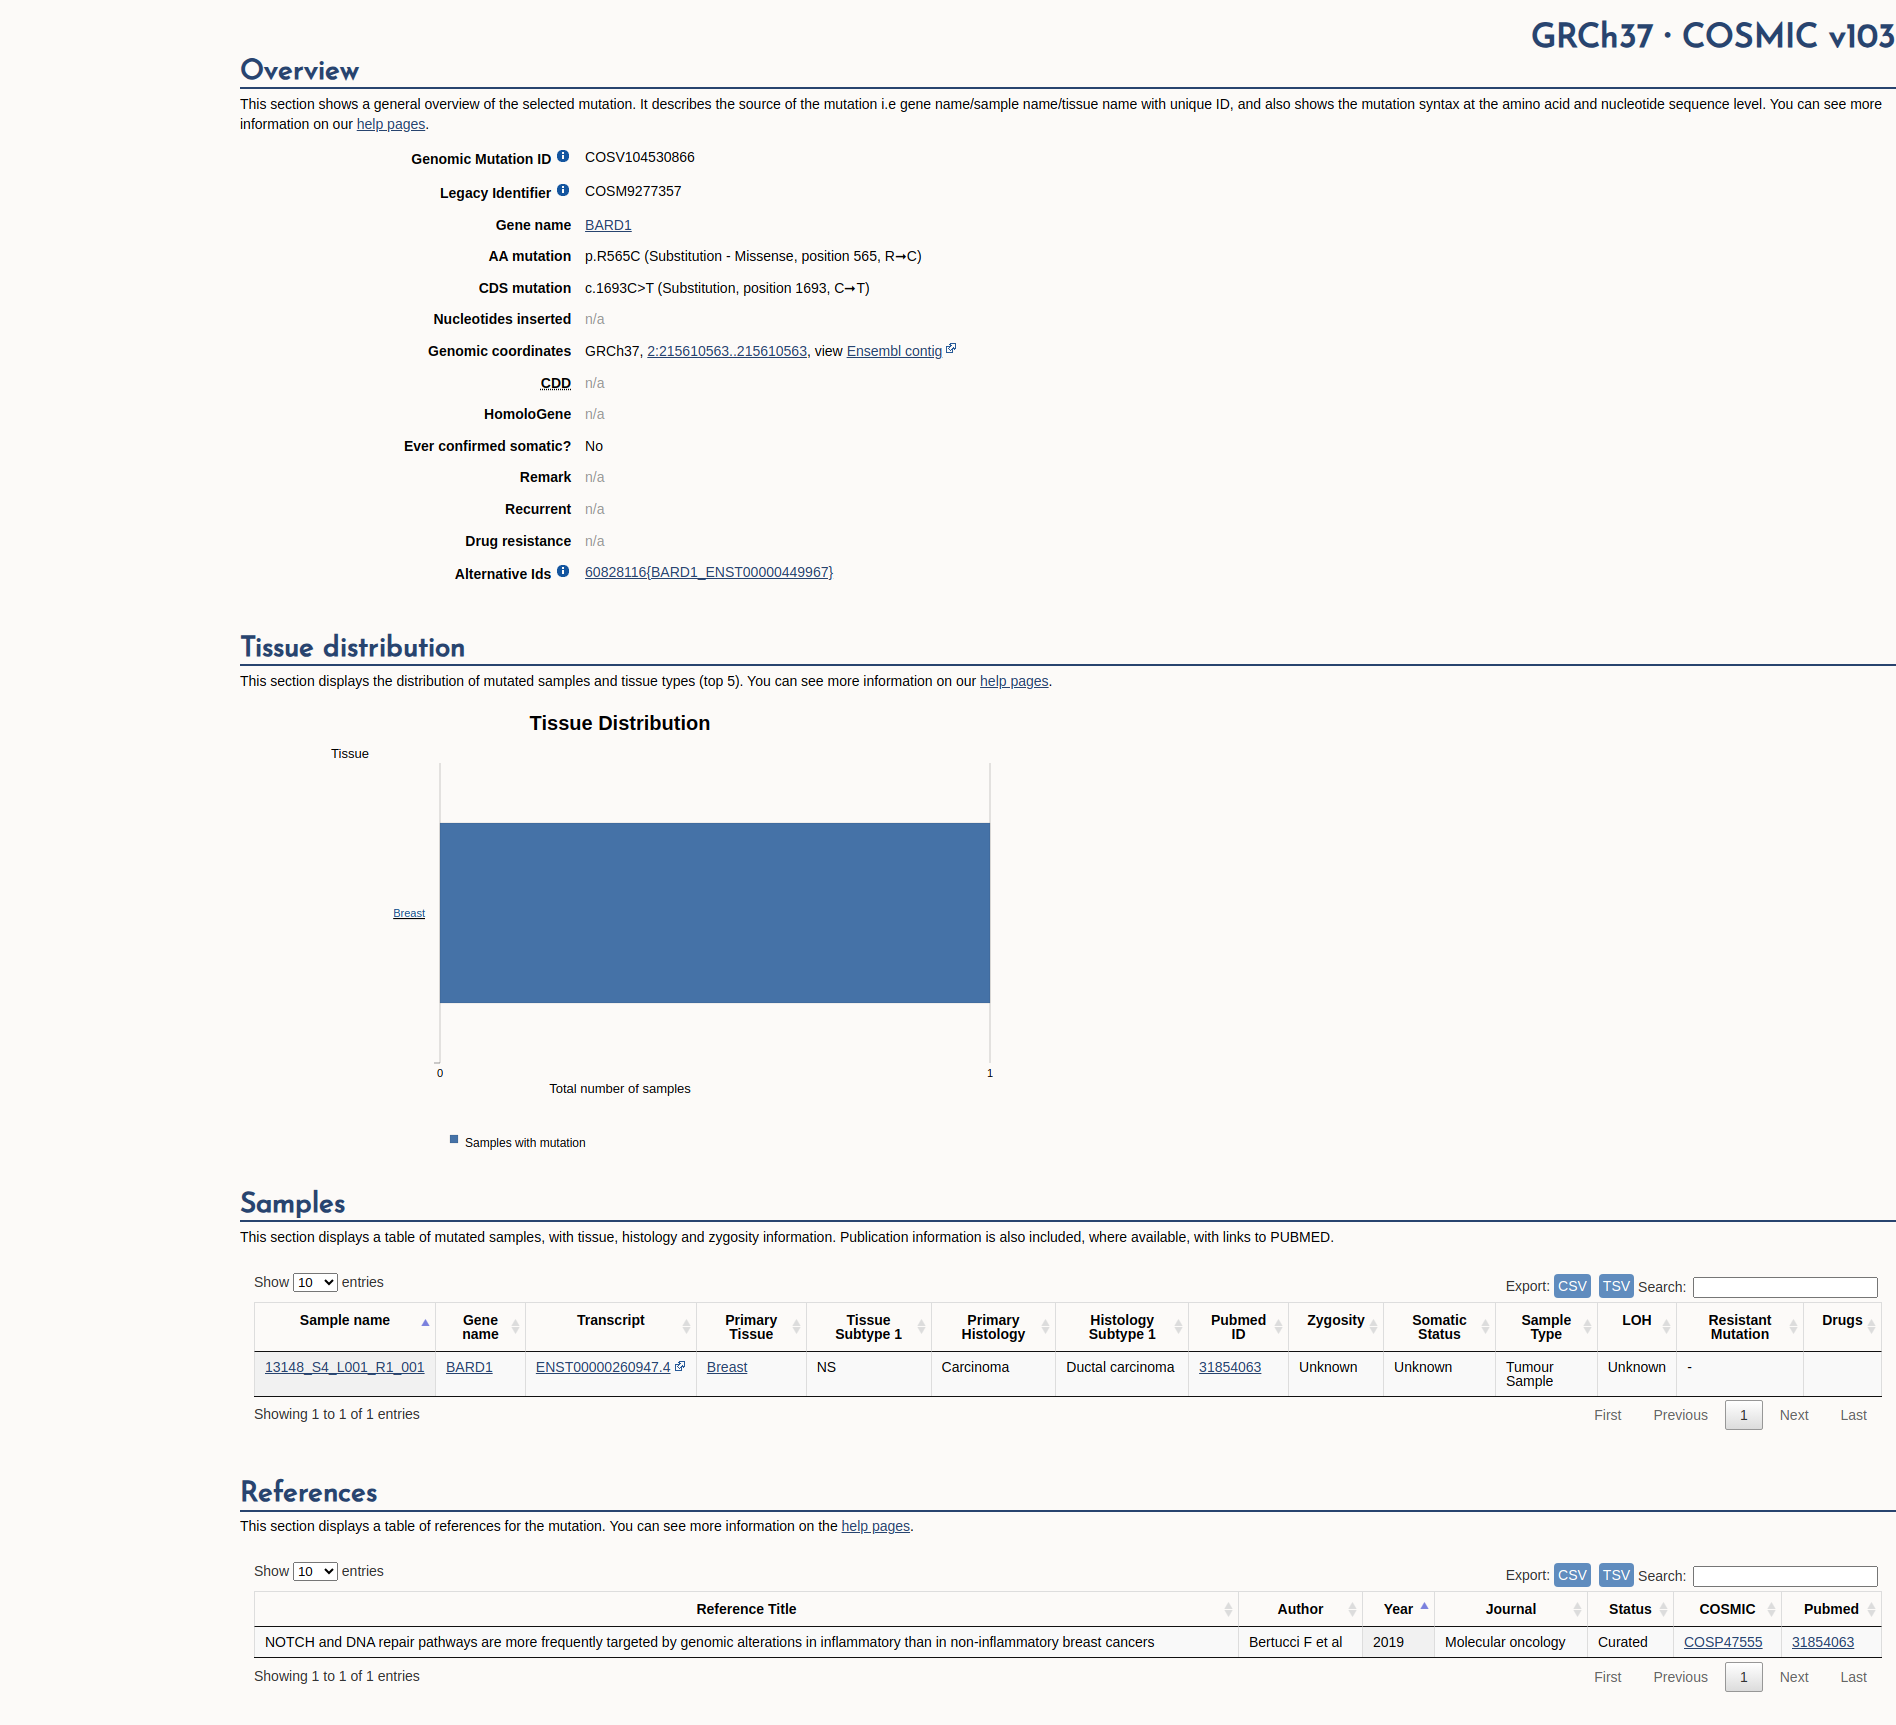
Task: Sort Samples table by Gene name
Action: coord(480,1327)
